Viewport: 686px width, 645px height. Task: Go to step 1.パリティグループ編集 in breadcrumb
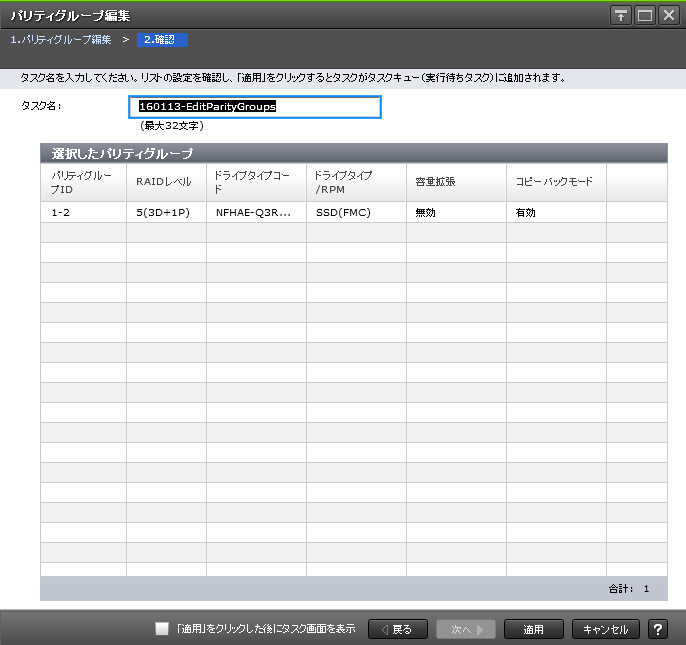[x=61, y=40]
